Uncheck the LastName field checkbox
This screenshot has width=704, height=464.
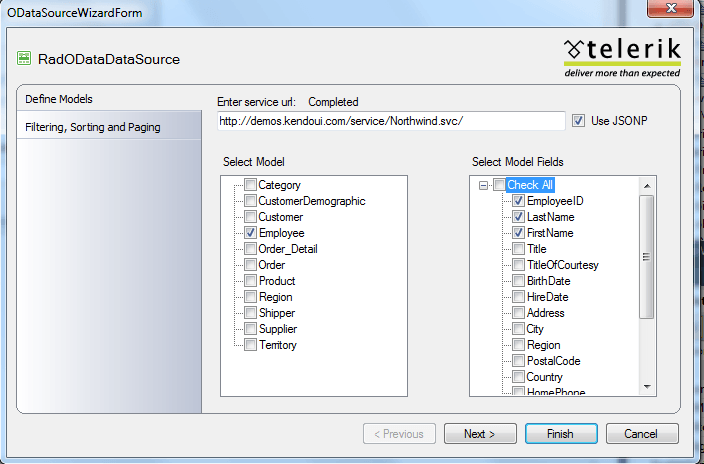pyautogui.click(x=518, y=217)
